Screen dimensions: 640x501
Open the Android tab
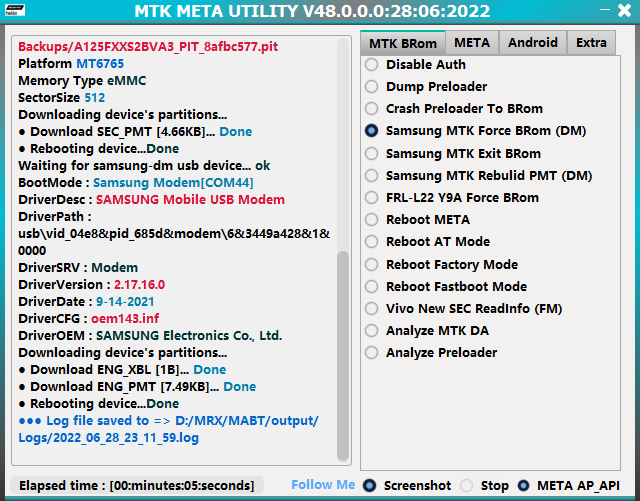click(533, 42)
